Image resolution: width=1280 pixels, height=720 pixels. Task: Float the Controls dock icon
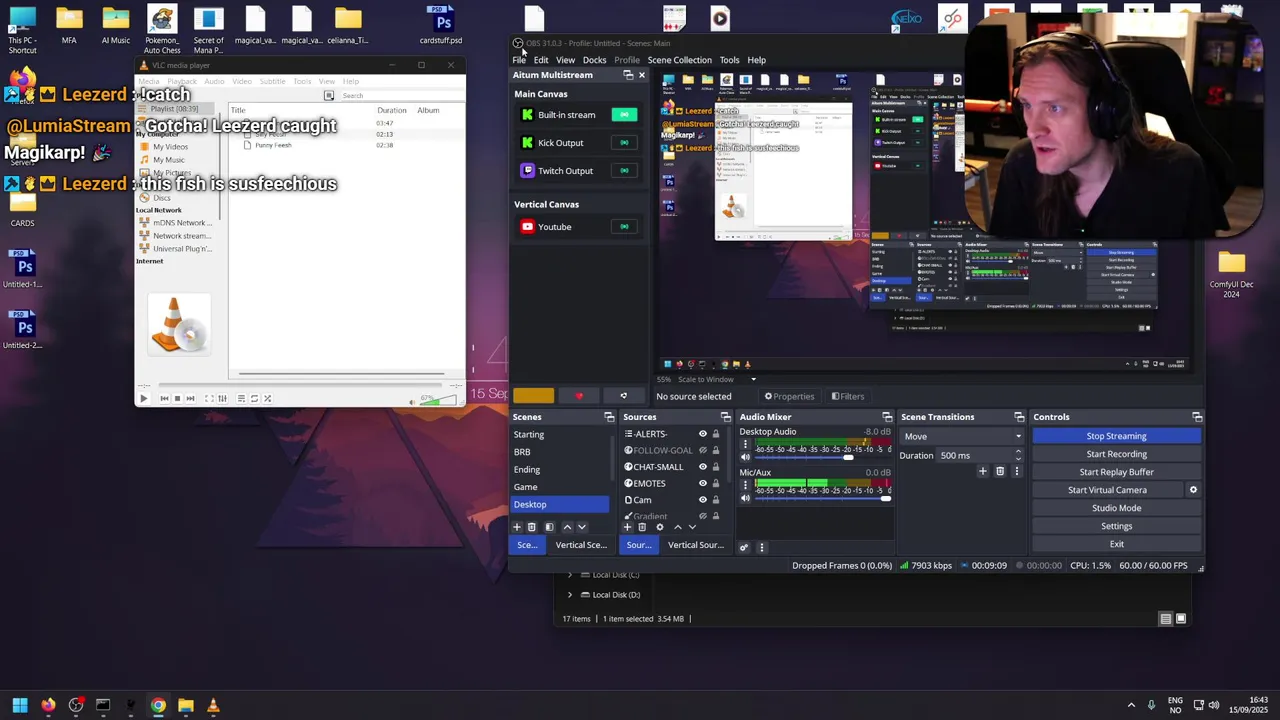coord(1197,417)
